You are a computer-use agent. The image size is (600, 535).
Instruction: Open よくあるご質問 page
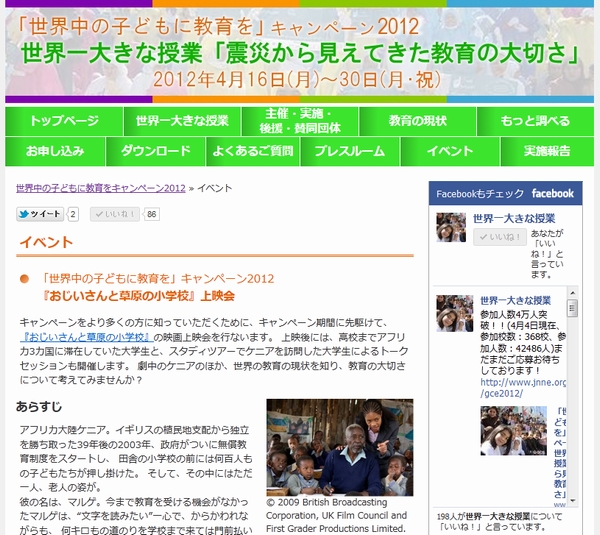coord(253,152)
